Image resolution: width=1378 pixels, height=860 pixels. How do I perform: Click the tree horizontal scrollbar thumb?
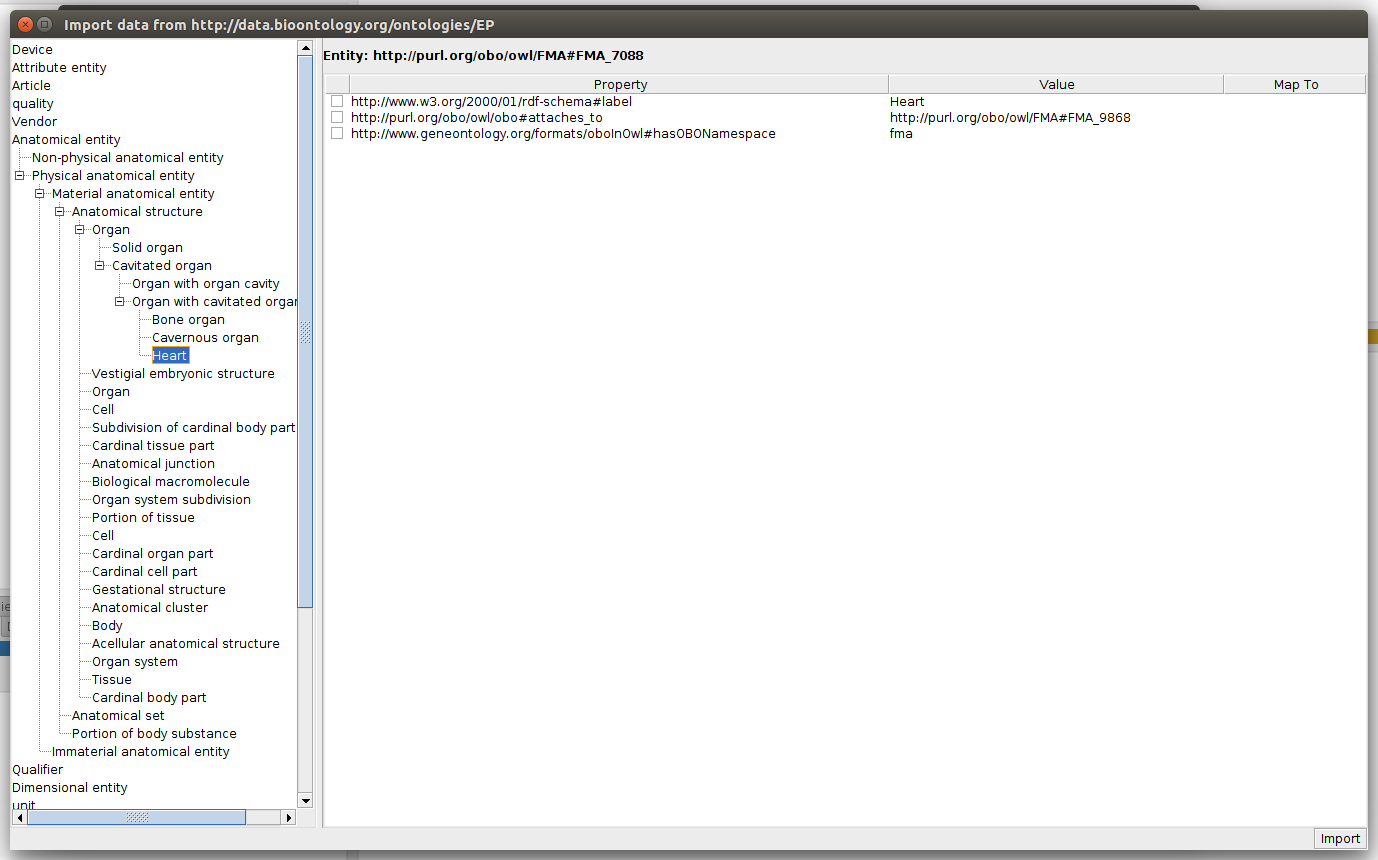click(137, 817)
